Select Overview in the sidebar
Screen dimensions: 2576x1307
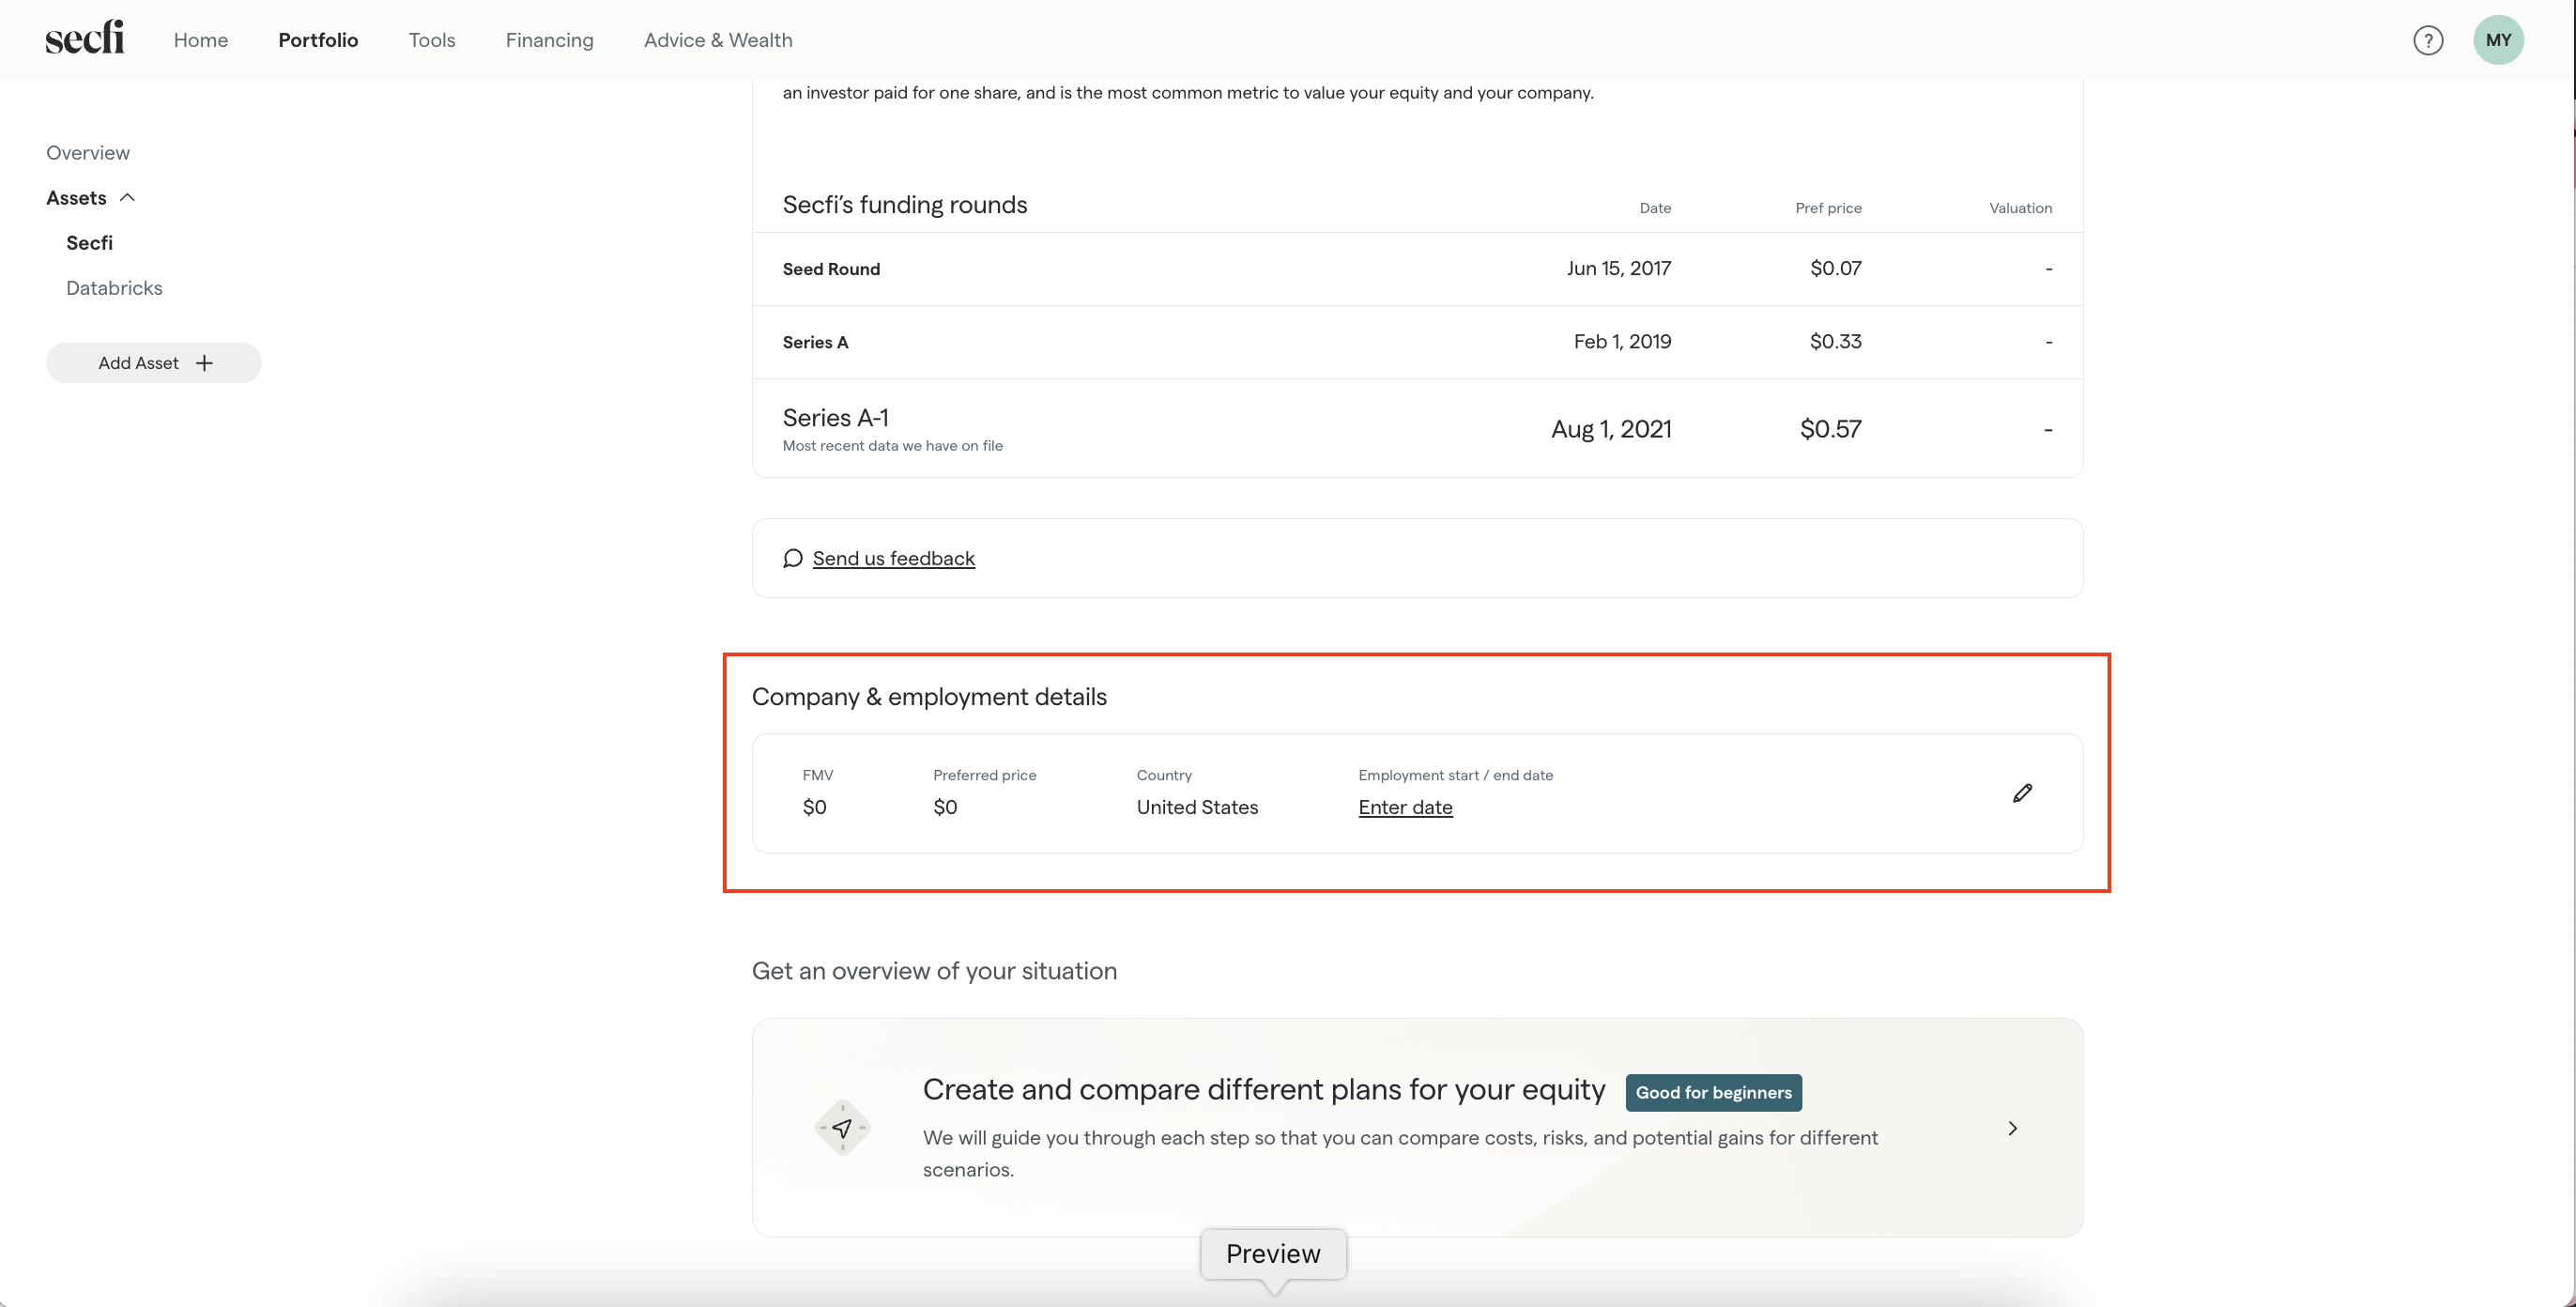(87, 153)
